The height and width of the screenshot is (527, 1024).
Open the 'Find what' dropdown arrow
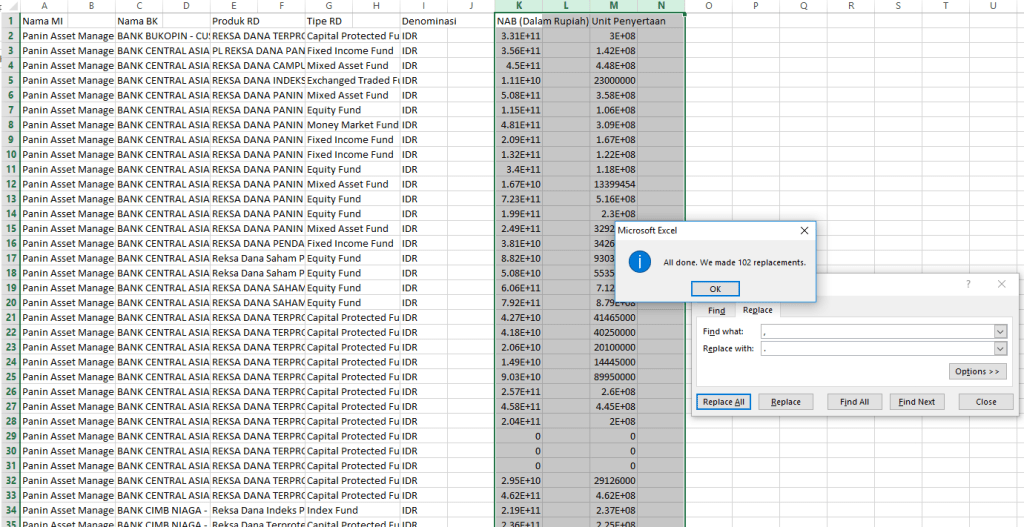999,331
